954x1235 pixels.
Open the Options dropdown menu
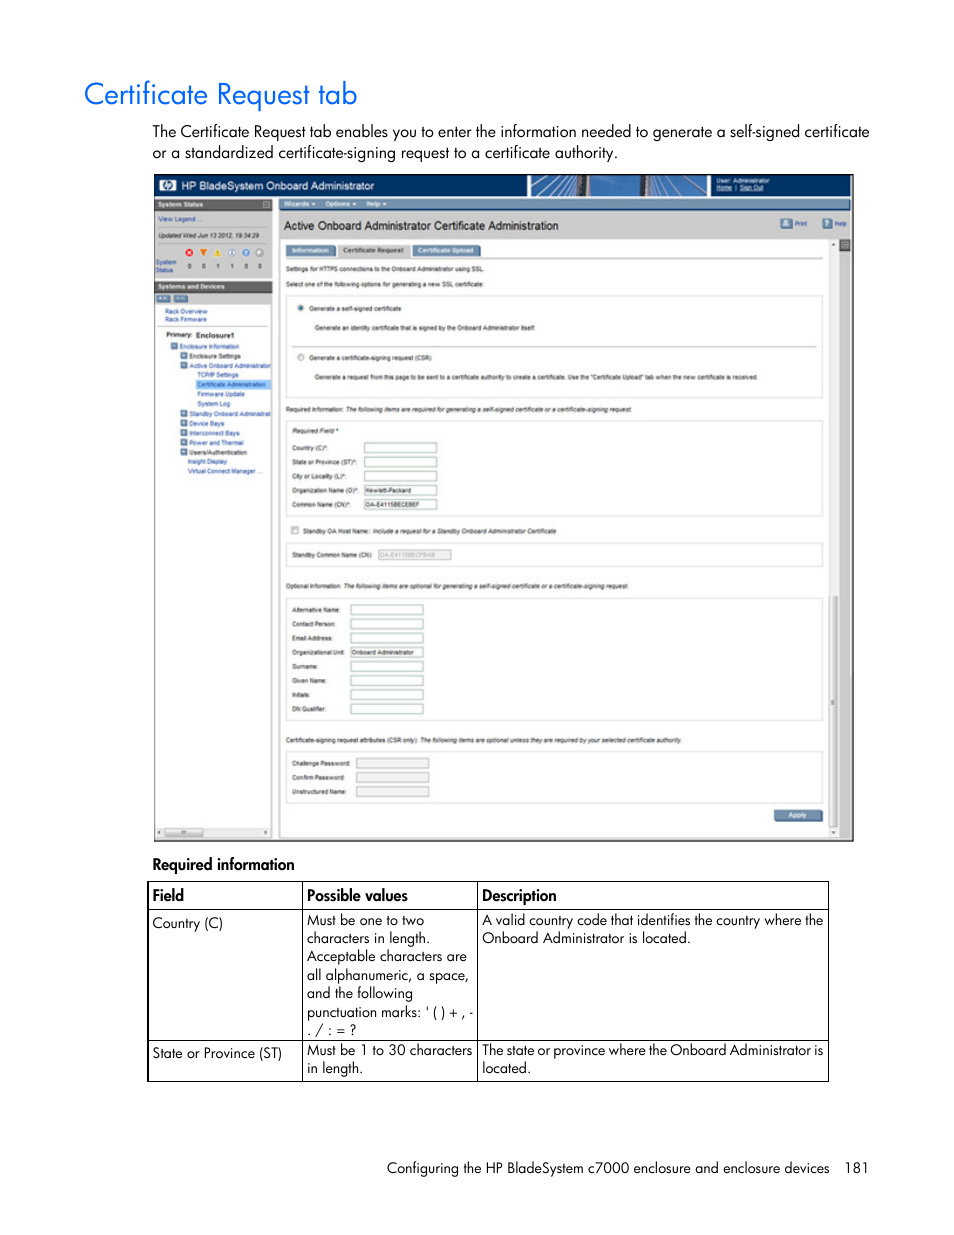coord(340,204)
